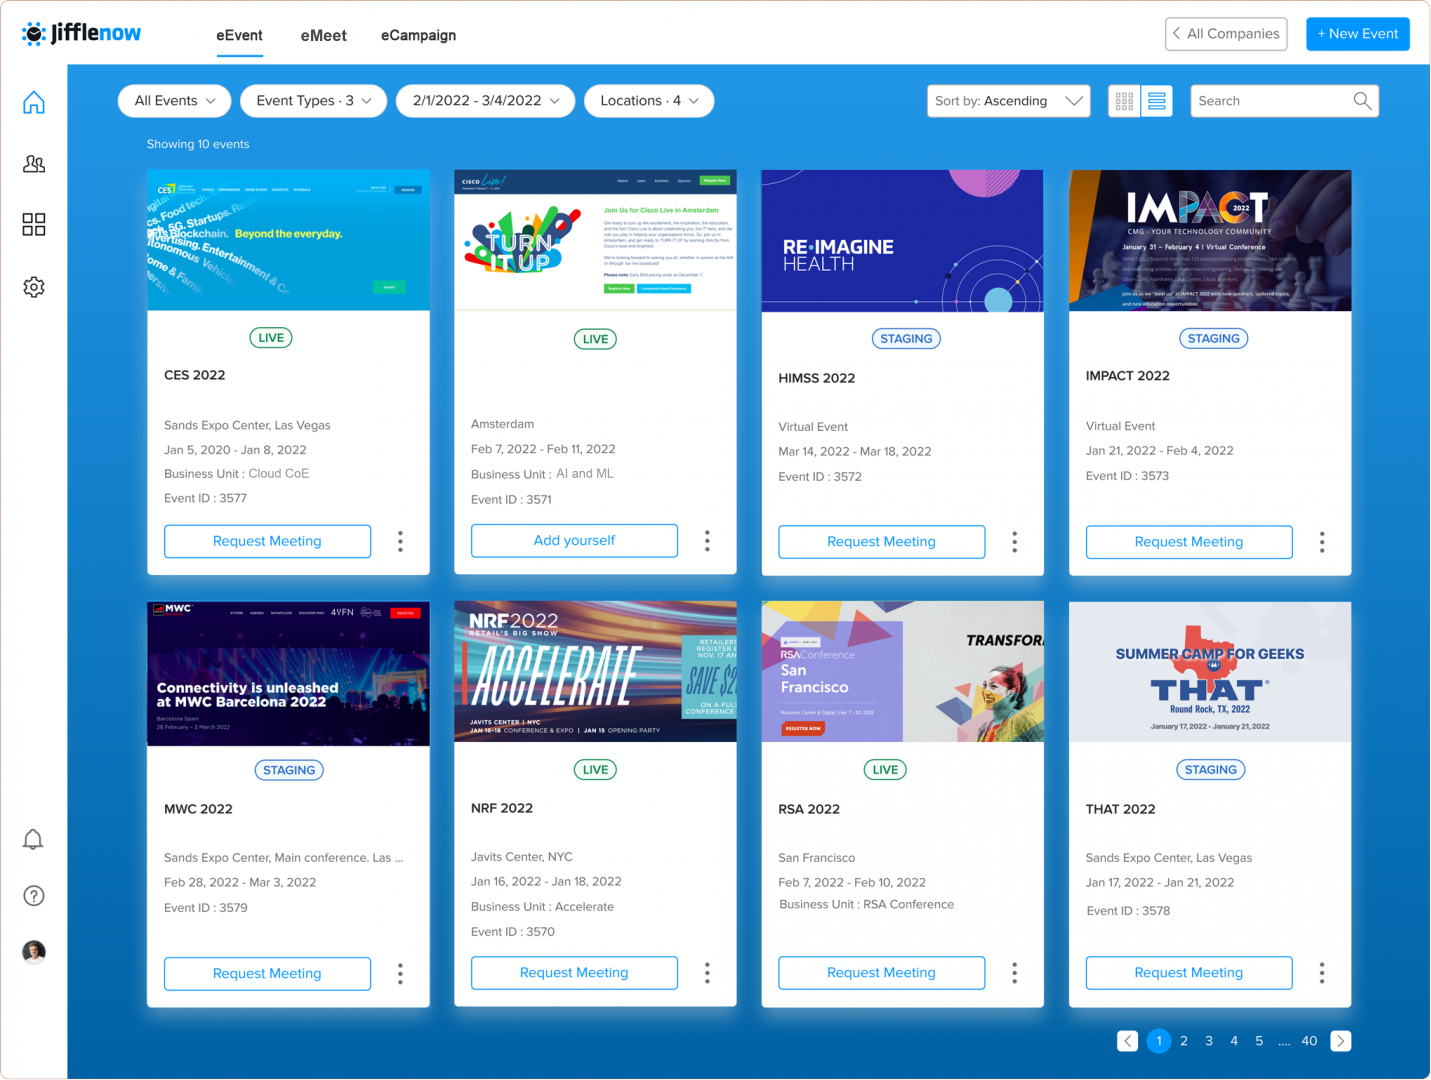Open the MWC Barcelona banner thumbnail
This screenshot has width=1431, height=1080.
[x=288, y=673]
